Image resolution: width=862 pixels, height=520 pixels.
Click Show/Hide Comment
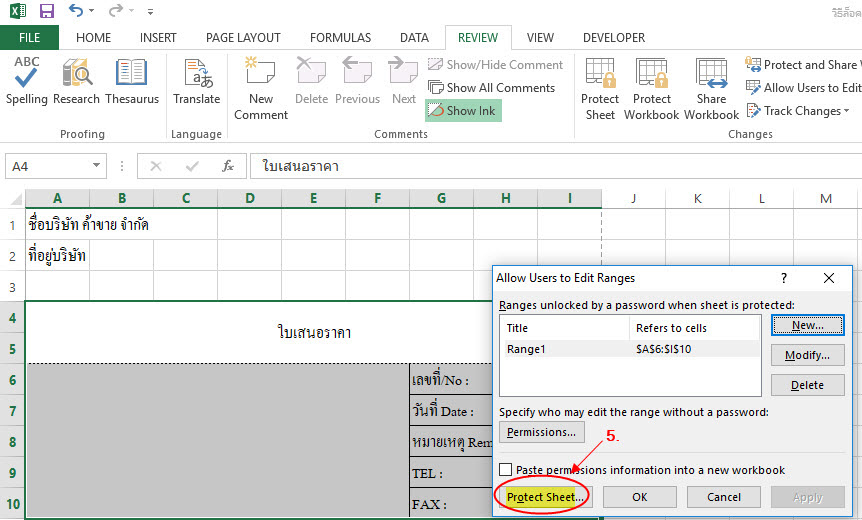(x=495, y=65)
